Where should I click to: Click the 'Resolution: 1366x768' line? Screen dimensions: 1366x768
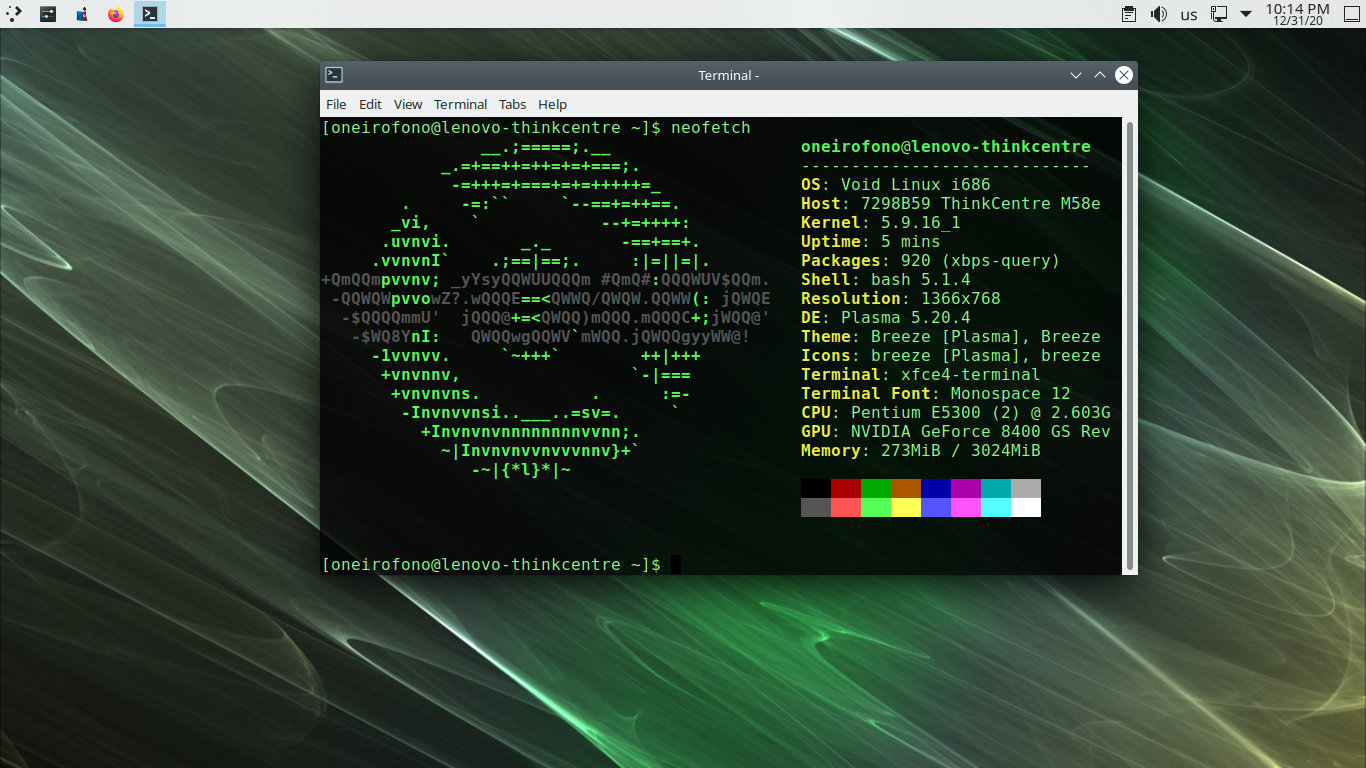[901, 298]
